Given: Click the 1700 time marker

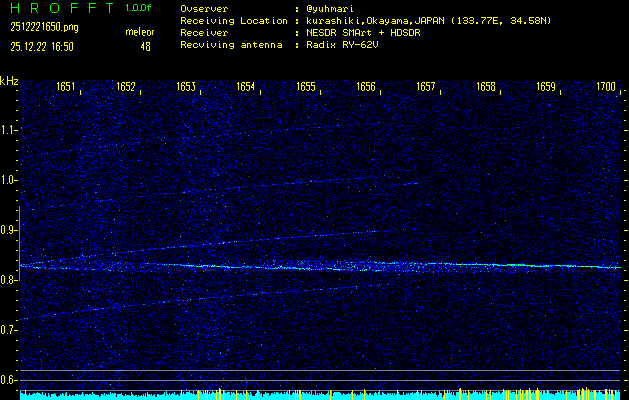Looking at the screenshot, I should [x=606, y=88].
